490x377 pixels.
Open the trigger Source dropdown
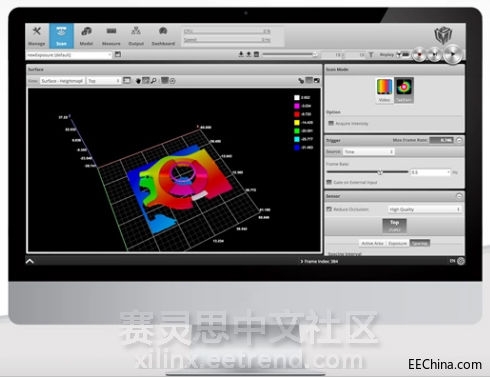(369, 152)
